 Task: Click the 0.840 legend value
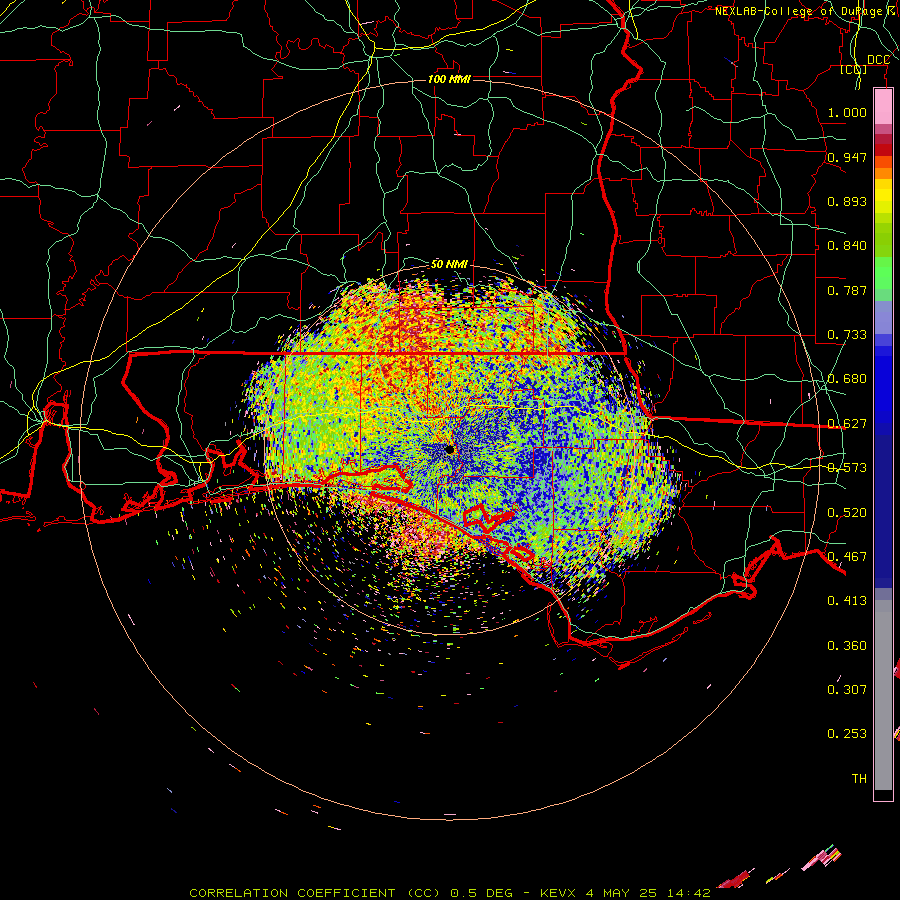coord(847,246)
